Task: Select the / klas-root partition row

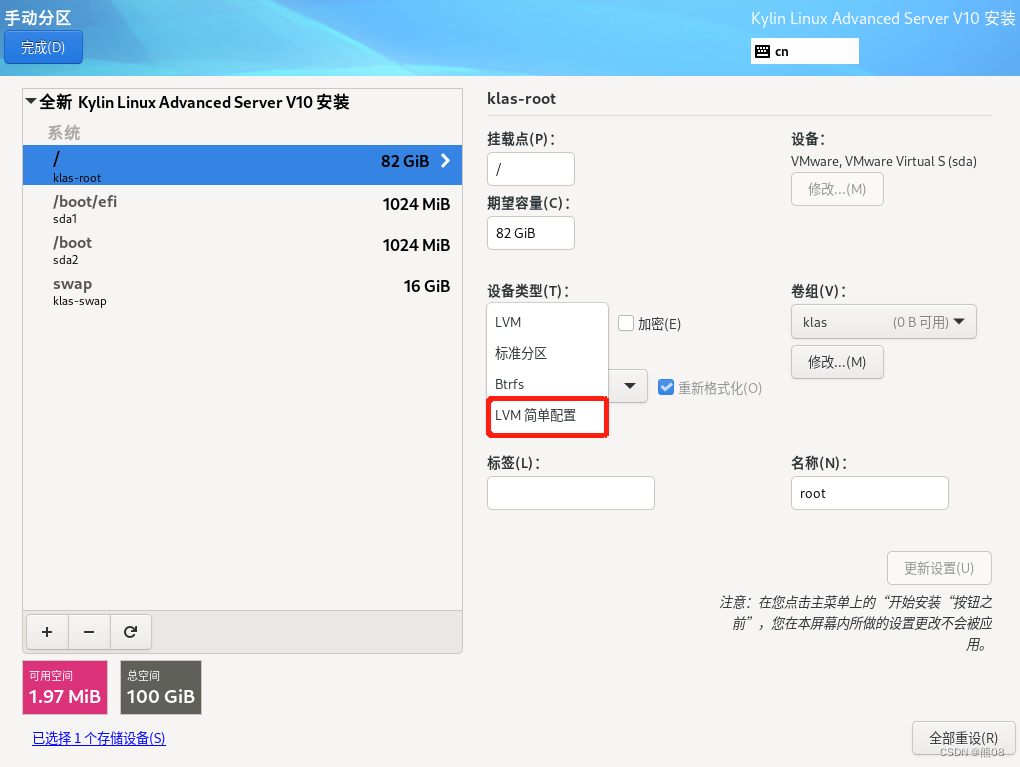Action: pyautogui.click(x=242, y=165)
